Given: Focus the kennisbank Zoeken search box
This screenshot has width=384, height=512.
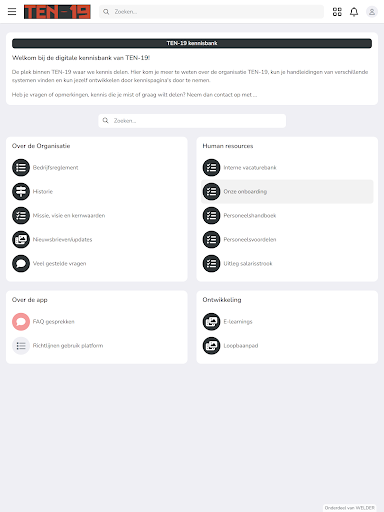Looking at the screenshot, I should pyautogui.click(x=192, y=121).
